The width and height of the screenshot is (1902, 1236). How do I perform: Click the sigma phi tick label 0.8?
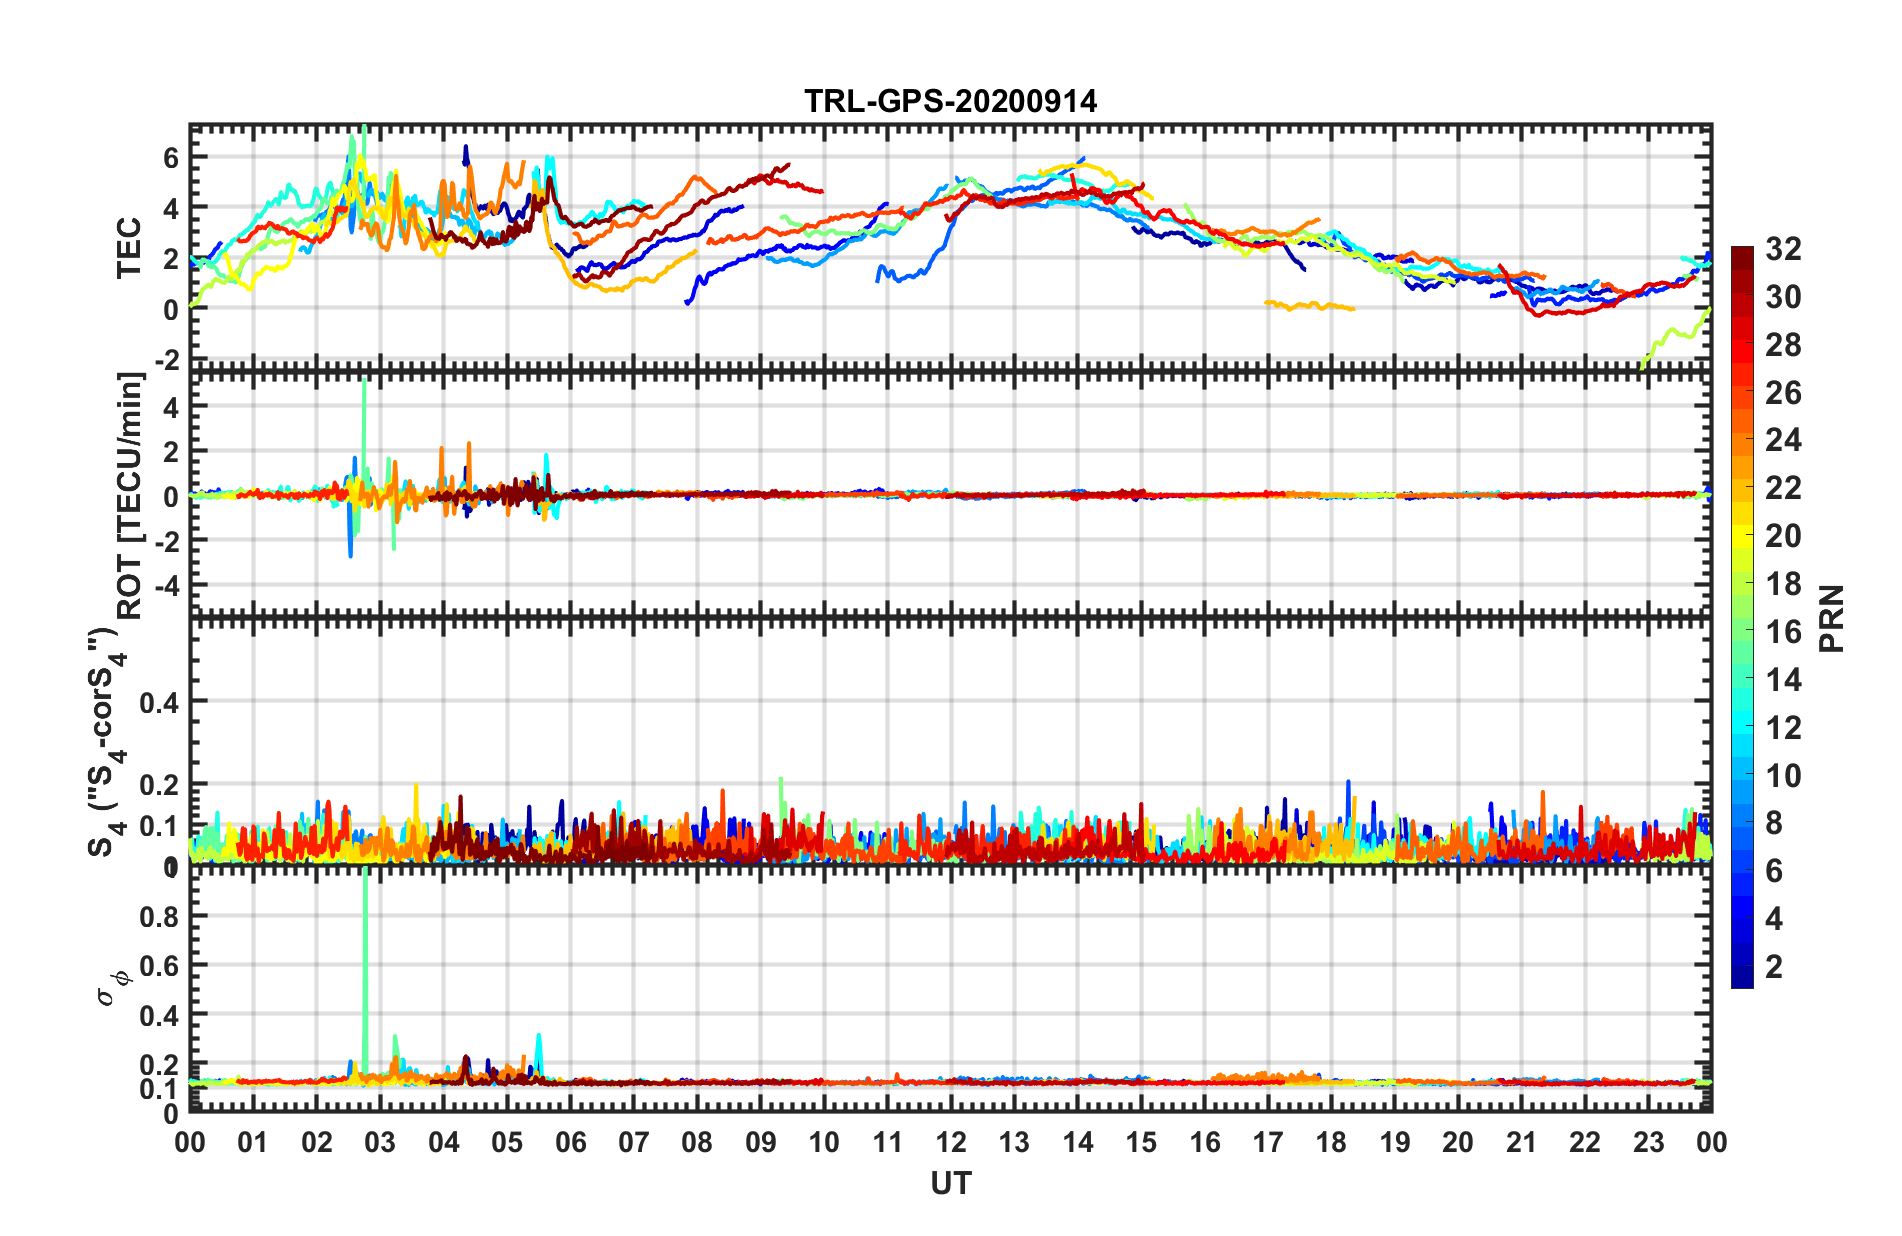[160, 916]
